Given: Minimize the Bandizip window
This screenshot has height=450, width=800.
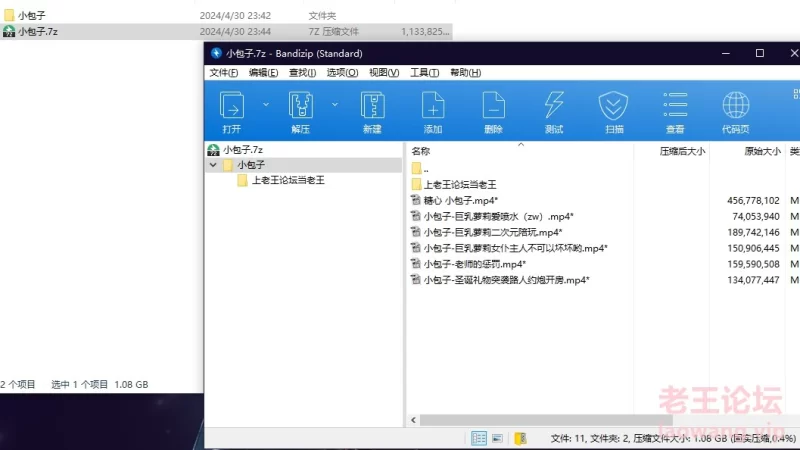Looking at the screenshot, I should [x=726, y=53].
